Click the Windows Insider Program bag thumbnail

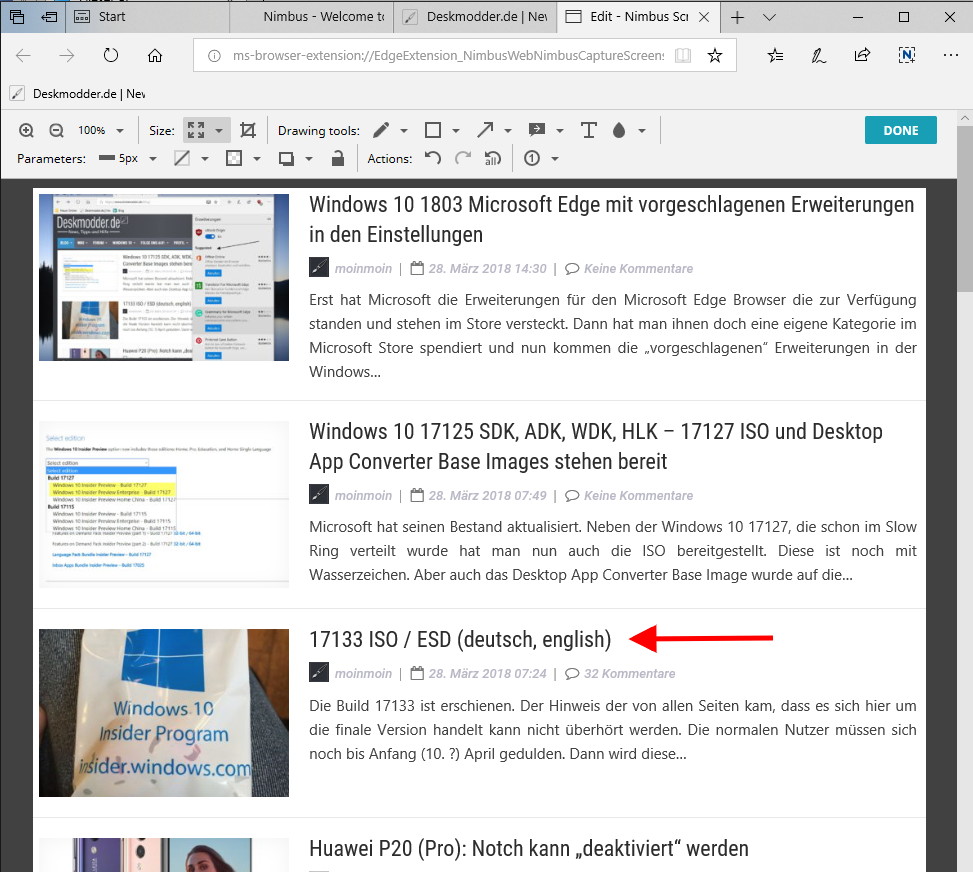click(x=164, y=713)
